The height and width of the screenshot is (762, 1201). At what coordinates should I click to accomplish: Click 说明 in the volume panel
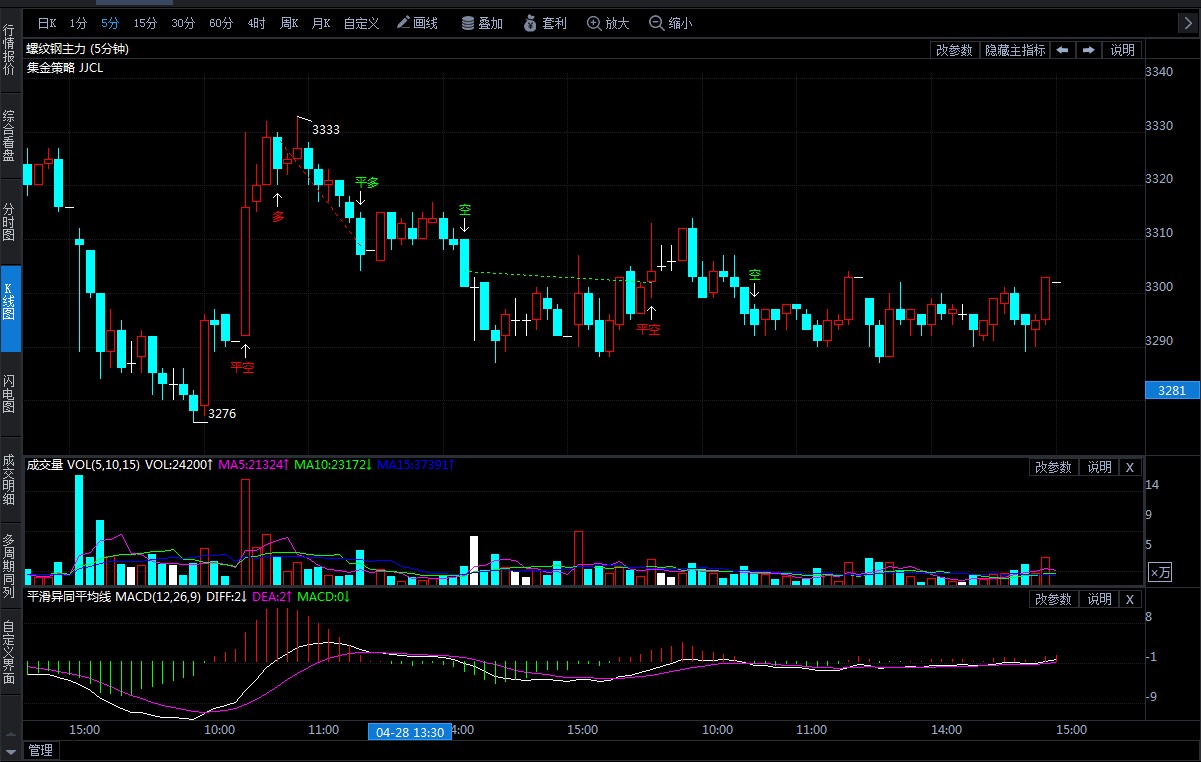pyautogui.click(x=1099, y=467)
